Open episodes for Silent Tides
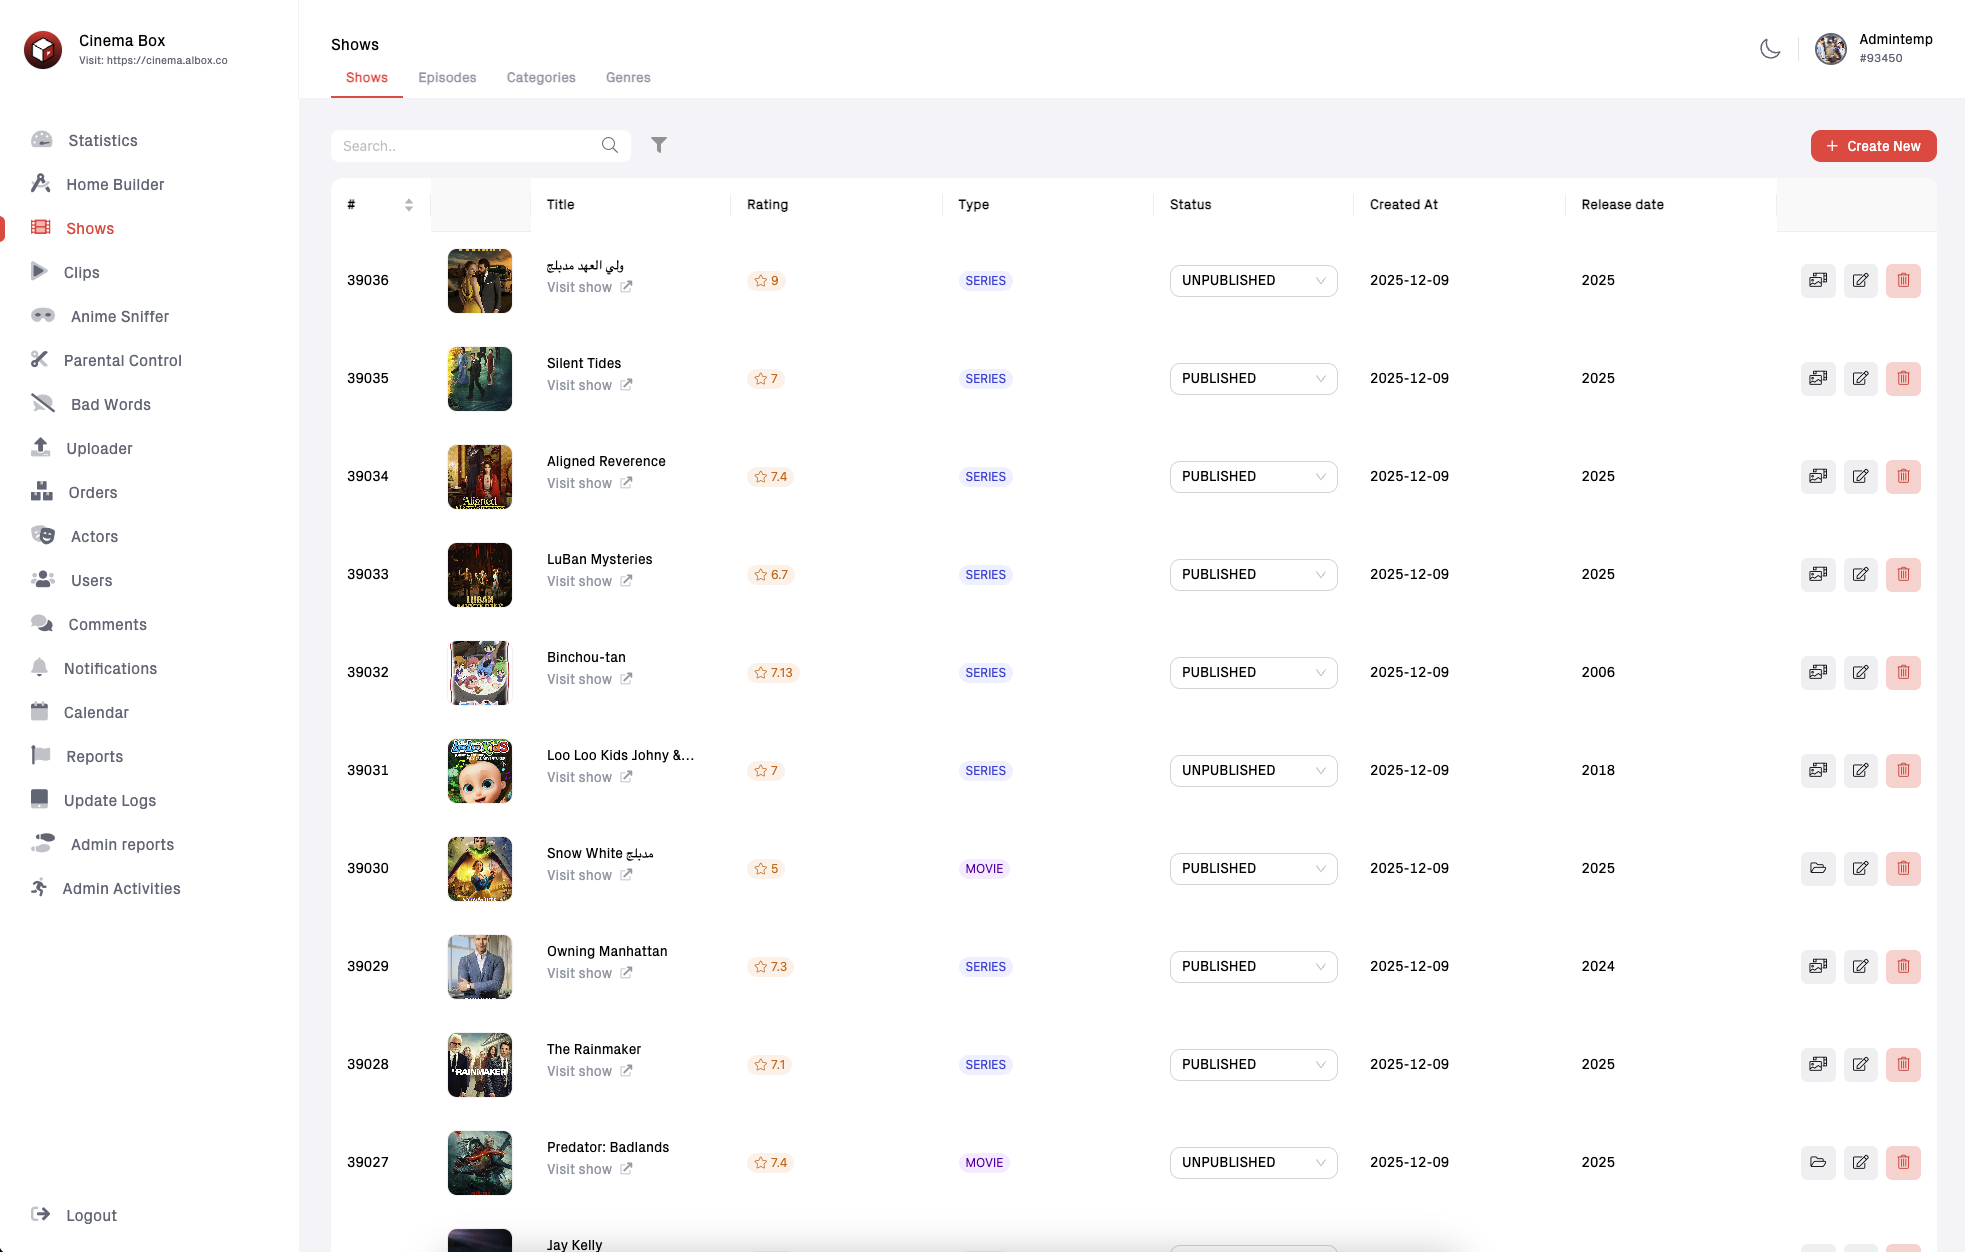The height and width of the screenshot is (1252, 1965). pyautogui.click(x=1817, y=378)
